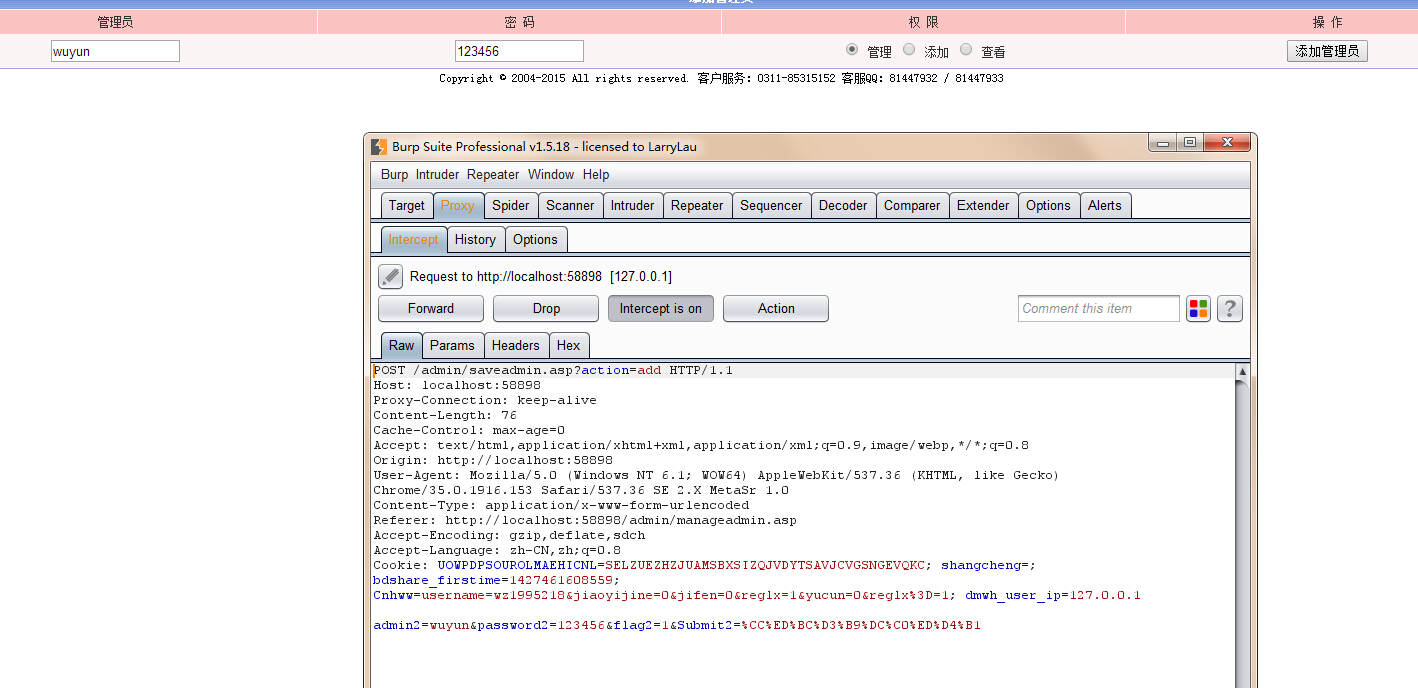The image size is (1418, 688).
Task: Toggle the Intercept is on button
Action: point(661,309)
